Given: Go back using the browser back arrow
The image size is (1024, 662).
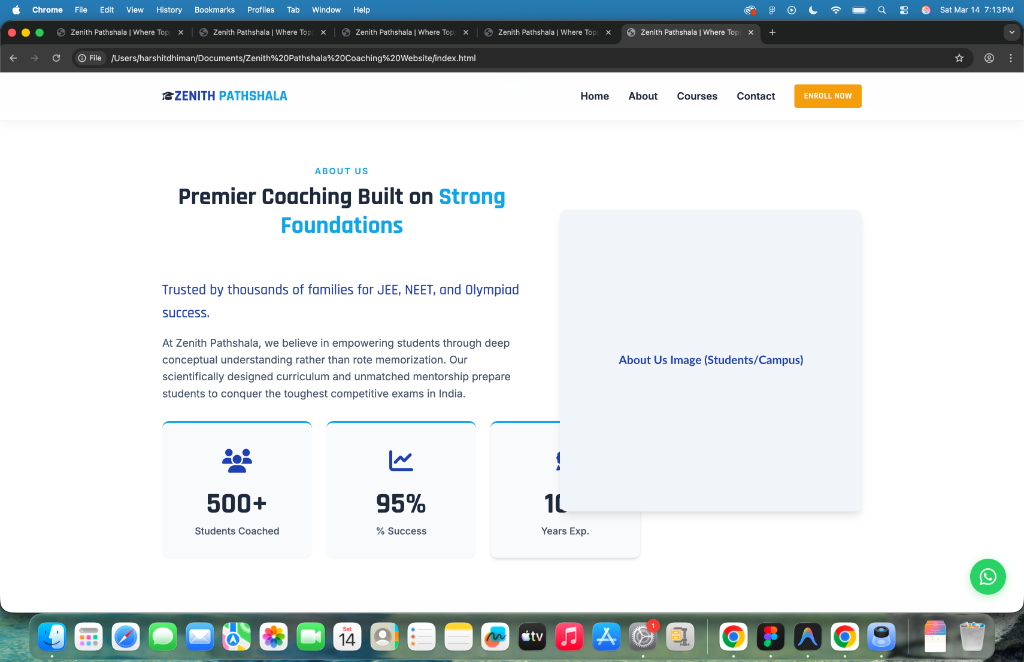Looking at the screenshot, I should click(x=13, y=58).
